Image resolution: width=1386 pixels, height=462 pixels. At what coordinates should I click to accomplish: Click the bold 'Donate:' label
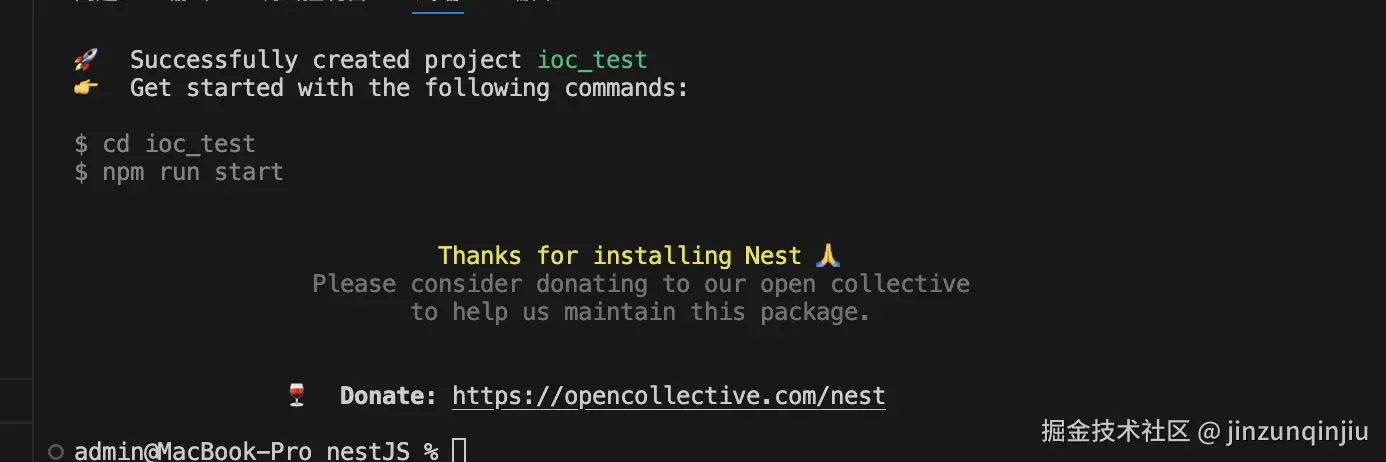(x=388, y=396)
